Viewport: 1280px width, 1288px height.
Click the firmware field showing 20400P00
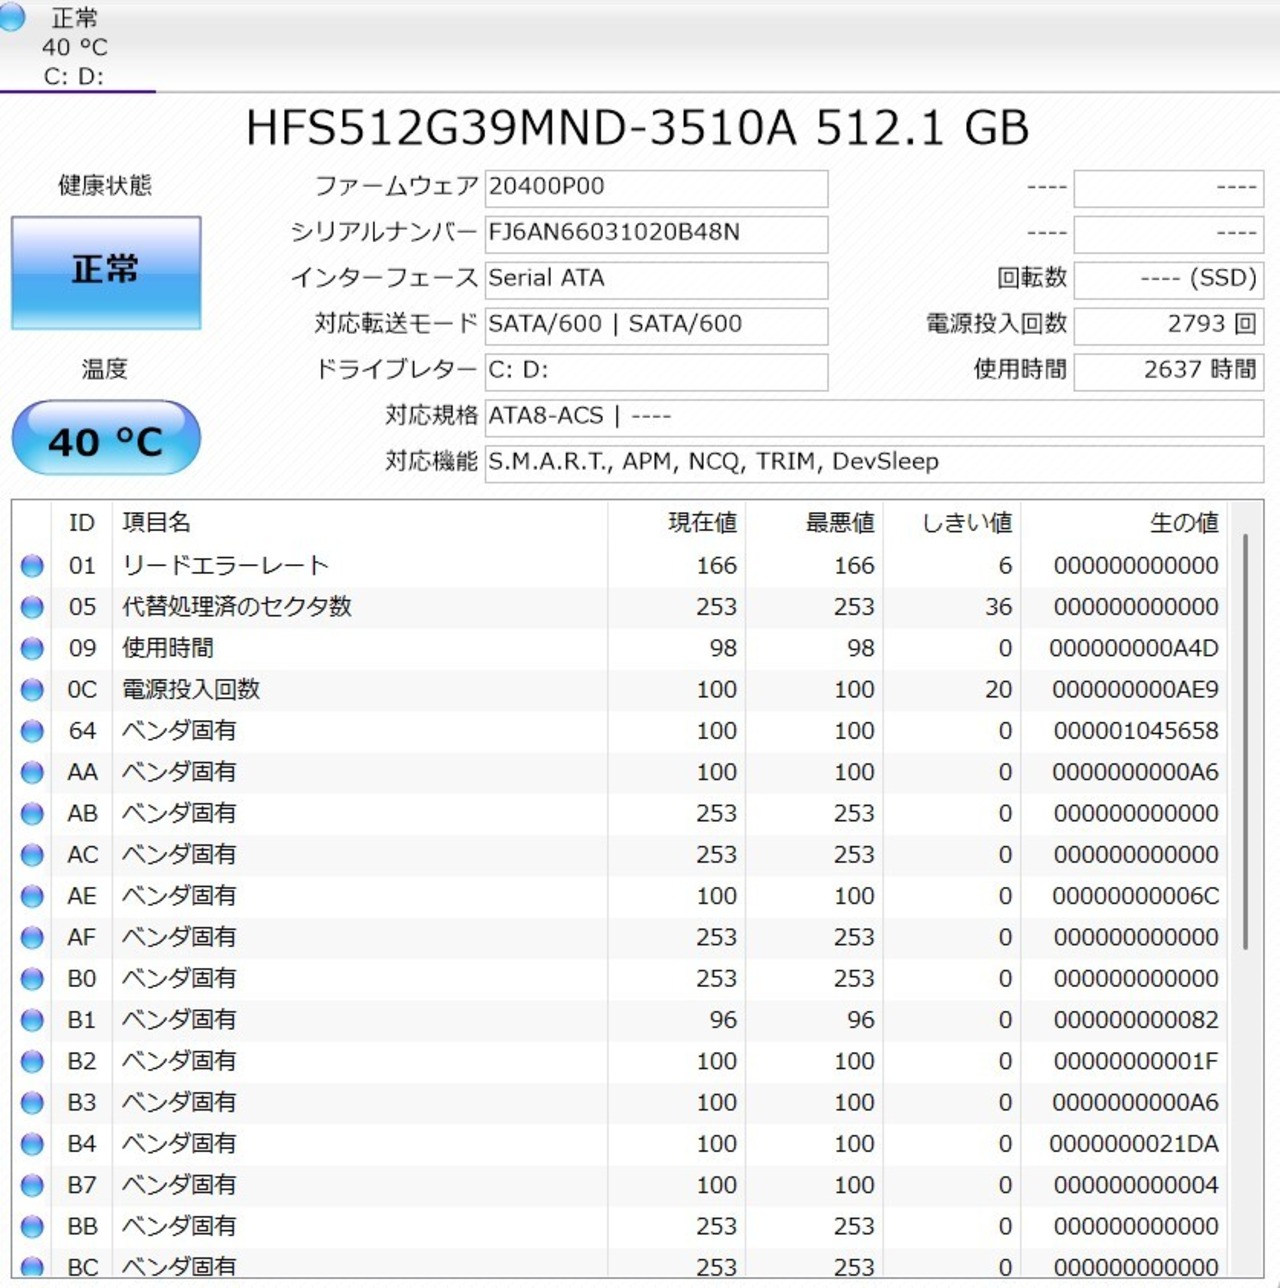pyautogui.click(x=656, y=187)
